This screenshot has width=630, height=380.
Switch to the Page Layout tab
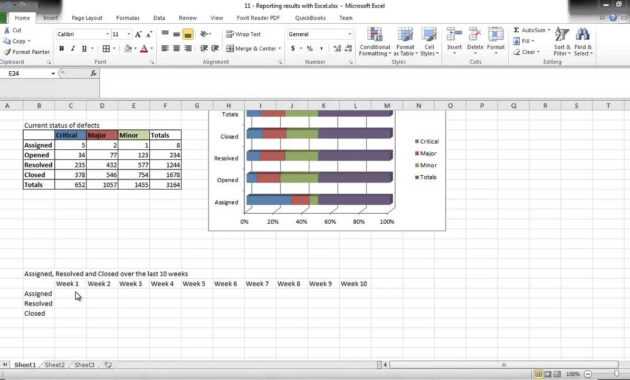click(x=87, y=18)
